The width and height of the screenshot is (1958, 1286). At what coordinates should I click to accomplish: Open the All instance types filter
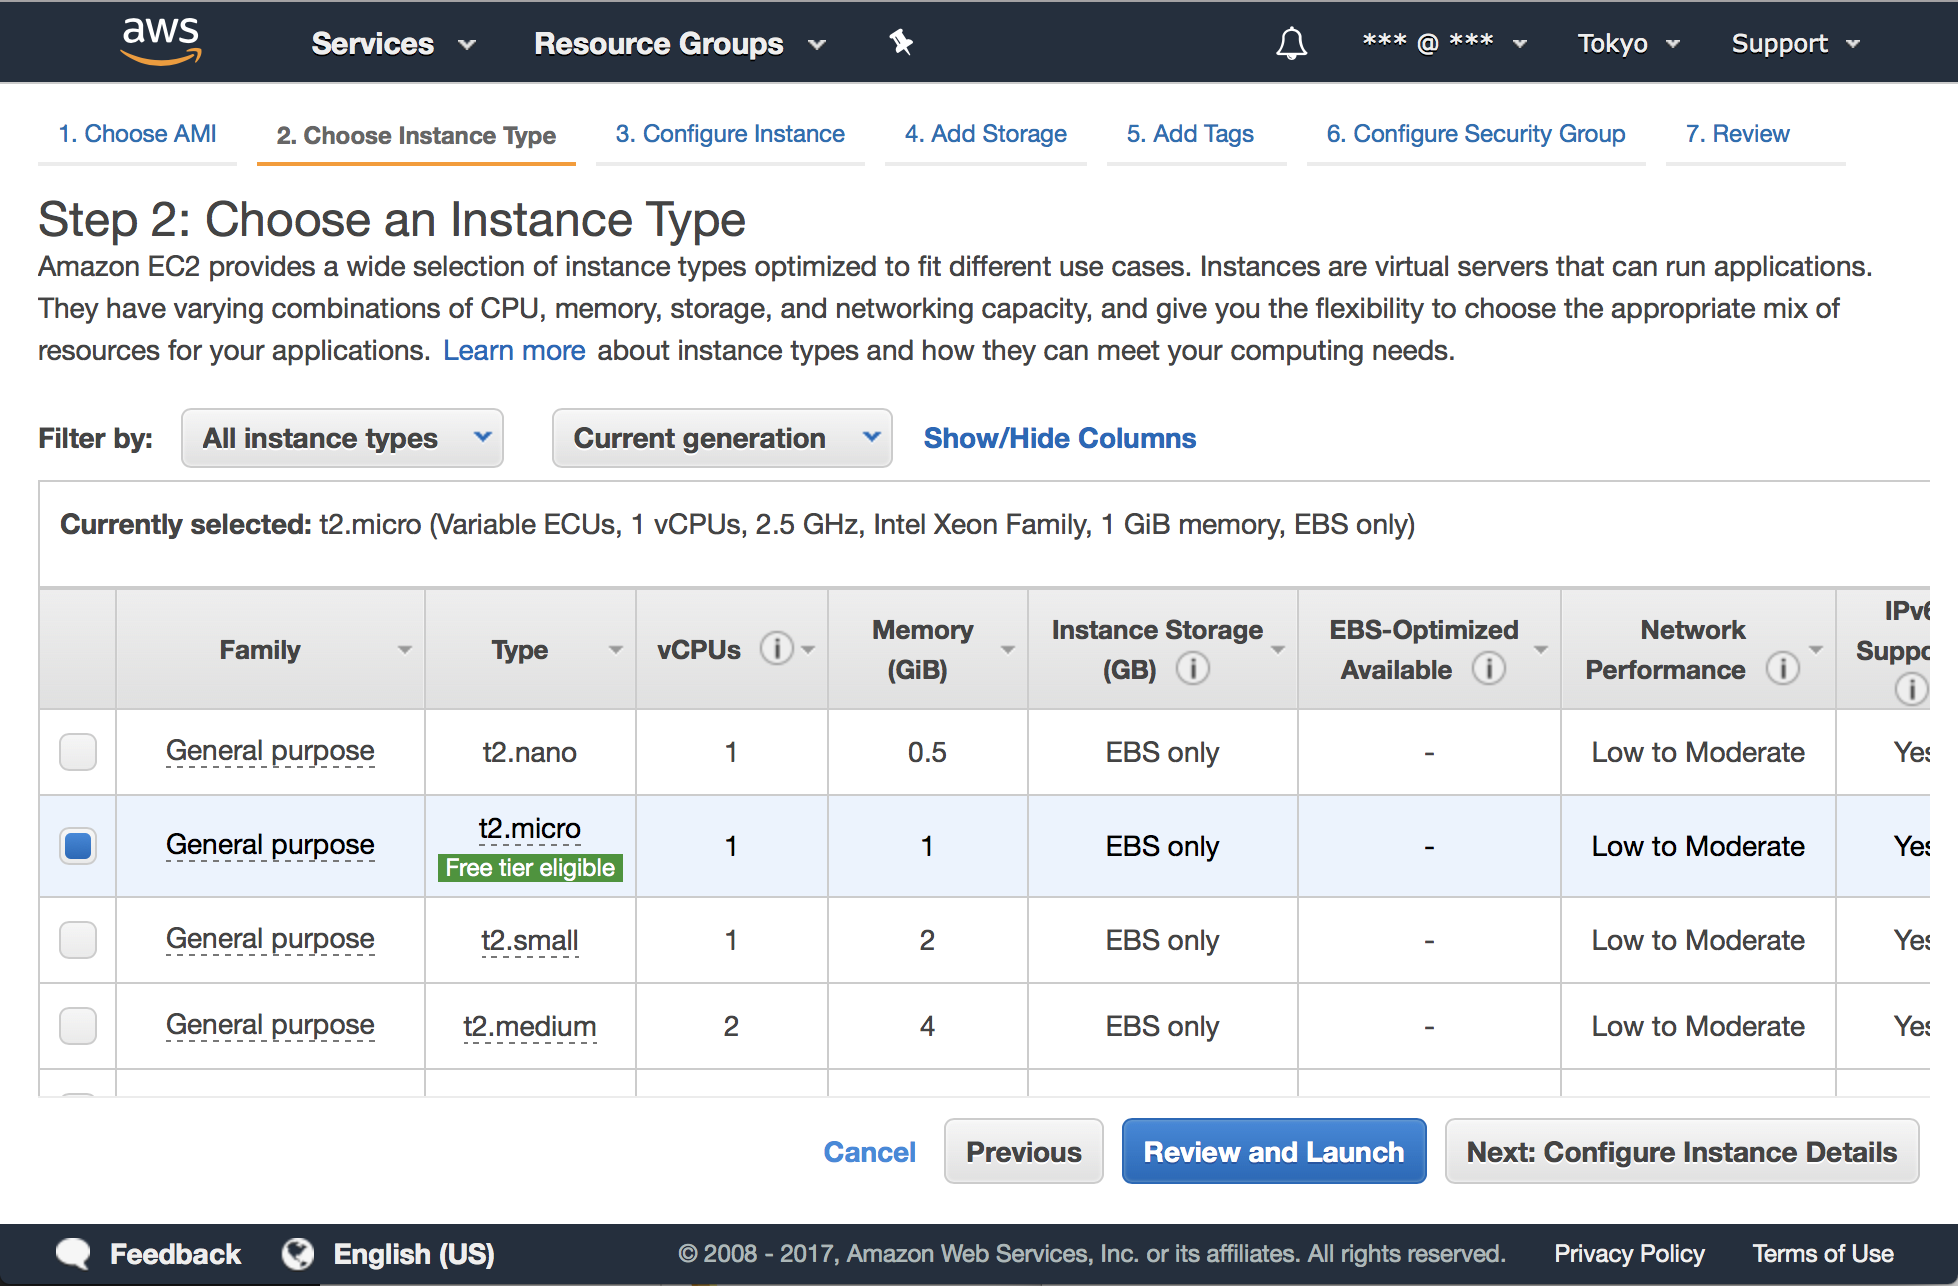point(342,438)
